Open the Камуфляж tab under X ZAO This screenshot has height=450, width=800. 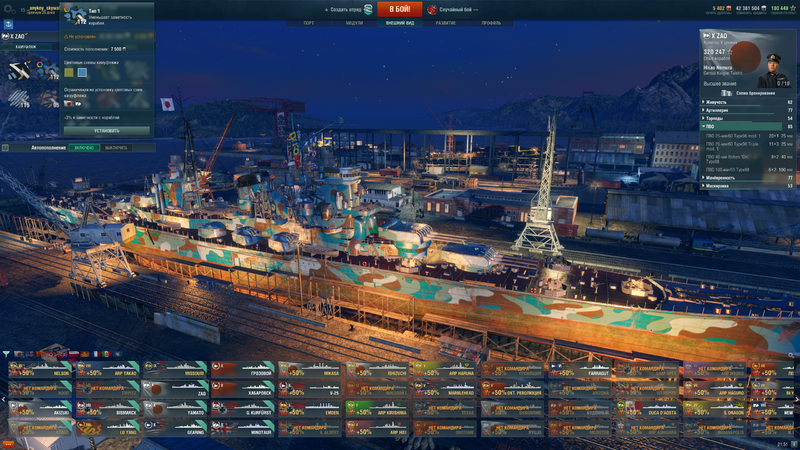(26, 46)
